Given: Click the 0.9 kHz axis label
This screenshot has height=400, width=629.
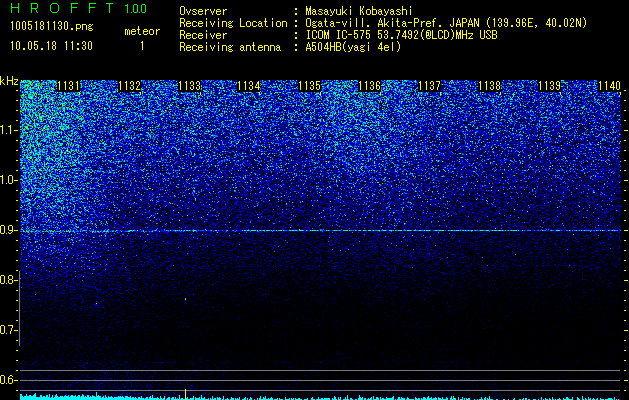Looking at the screenshot, I should [9, 230].
